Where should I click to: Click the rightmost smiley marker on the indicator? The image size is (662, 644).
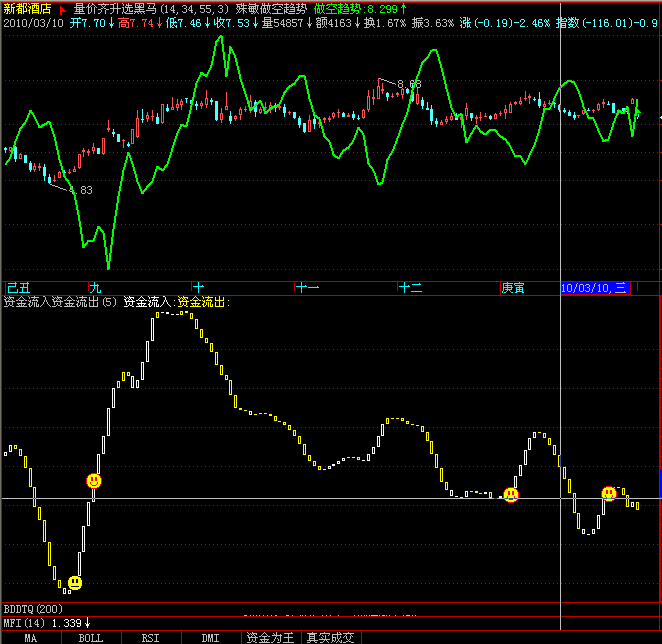[608, 493]
